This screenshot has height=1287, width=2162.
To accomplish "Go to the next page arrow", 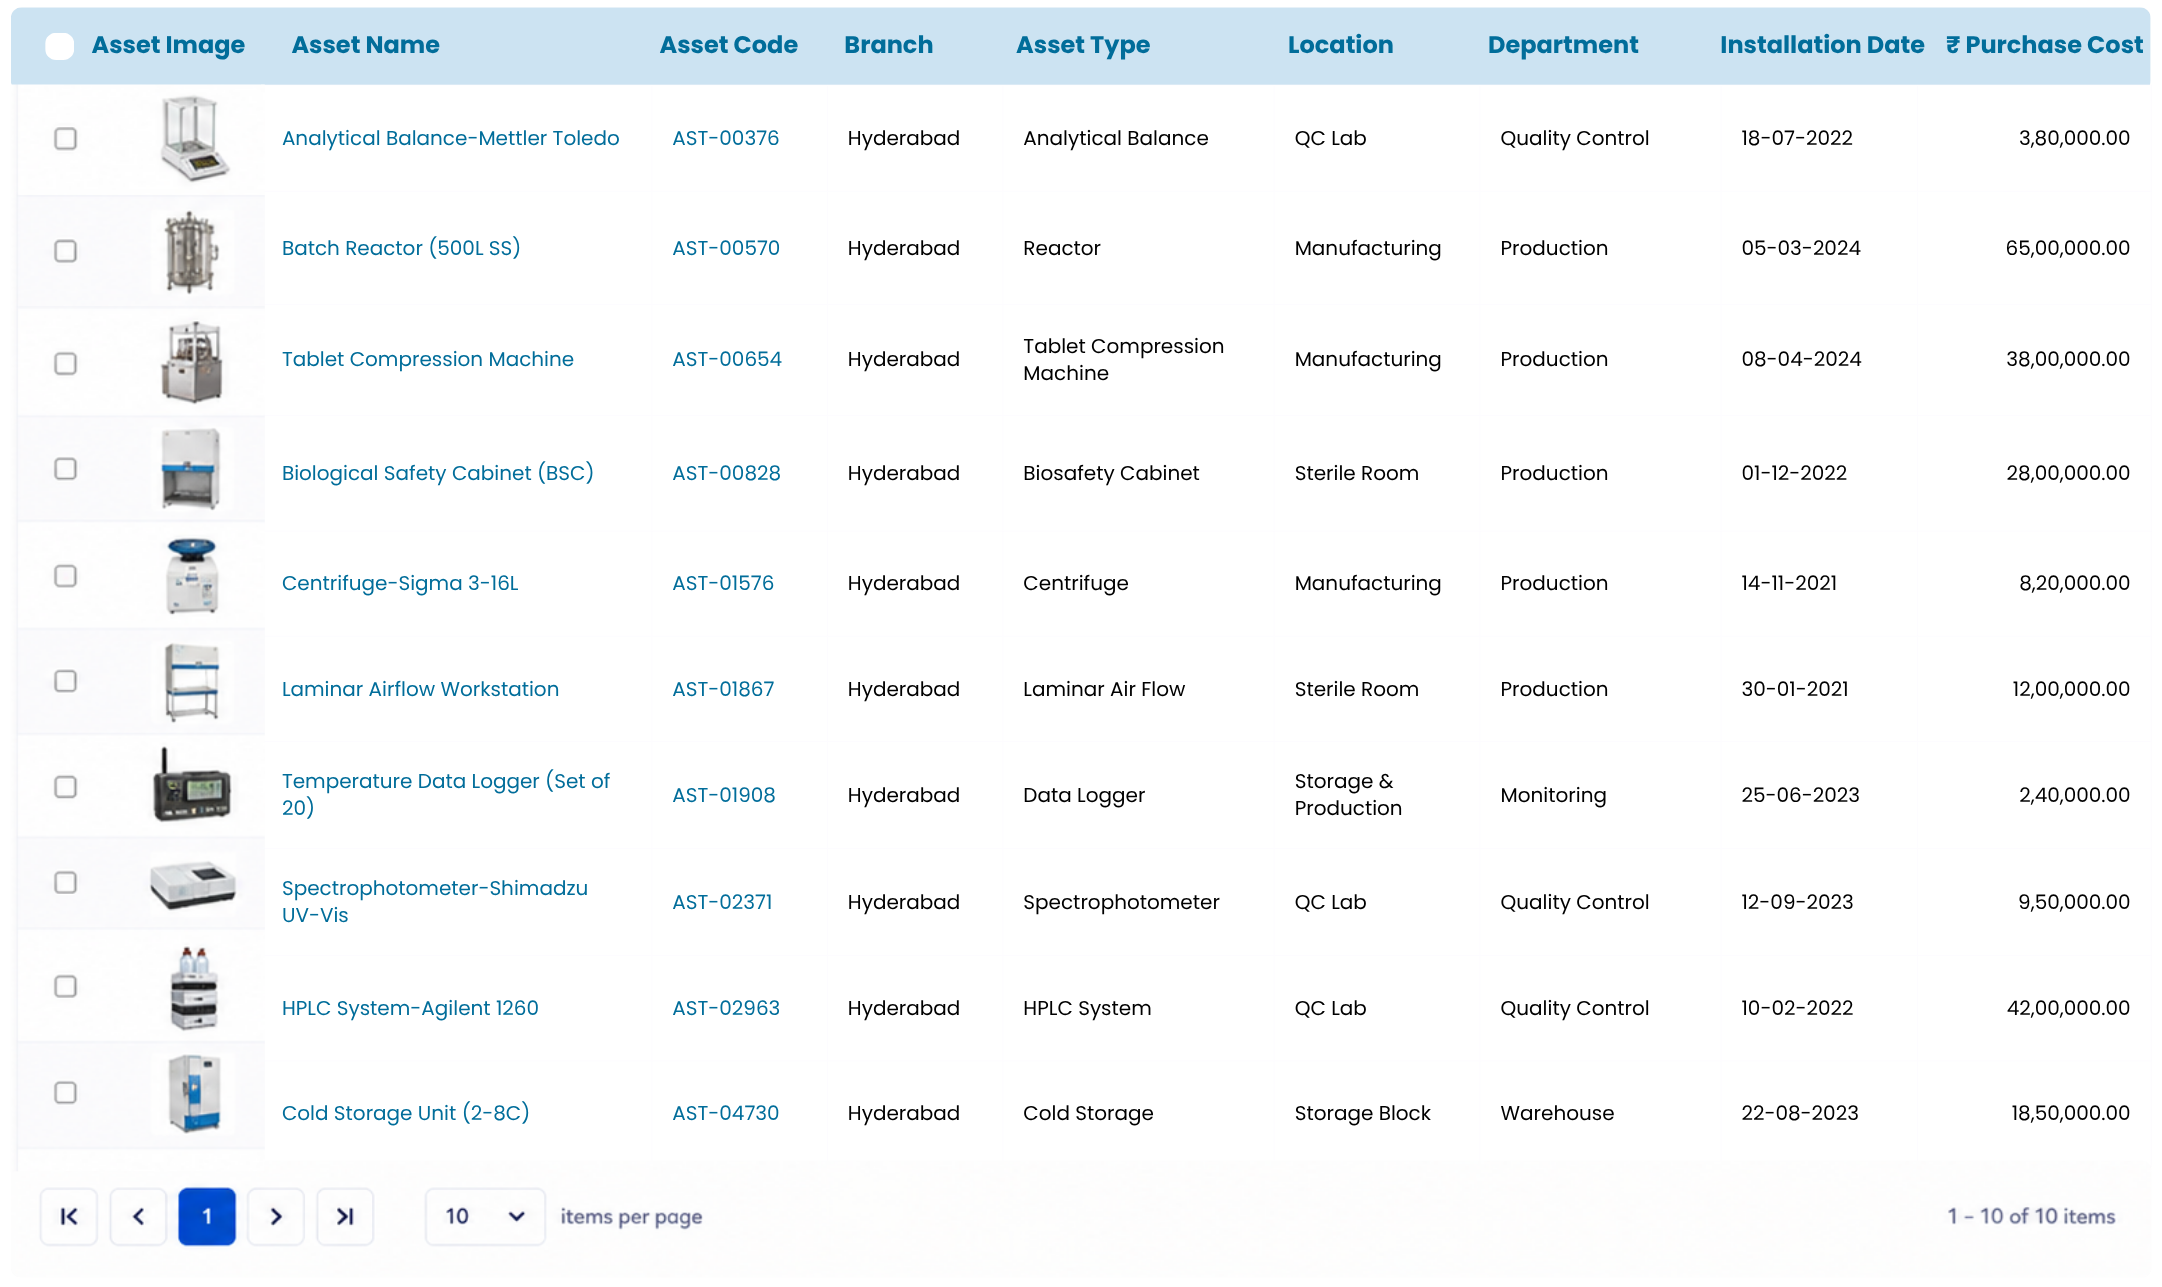I will click(x=276, y=1216).
